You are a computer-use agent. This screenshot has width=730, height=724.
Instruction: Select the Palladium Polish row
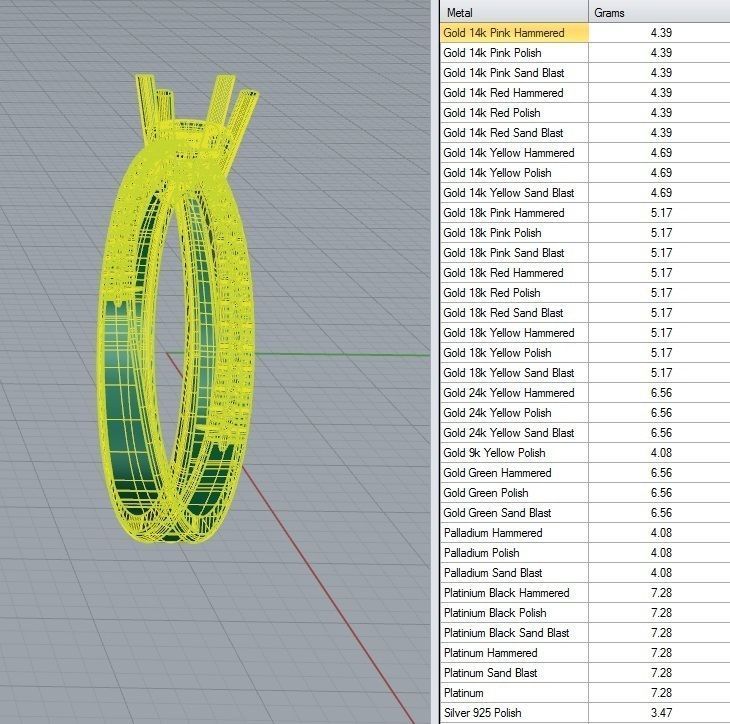[585, 554]
